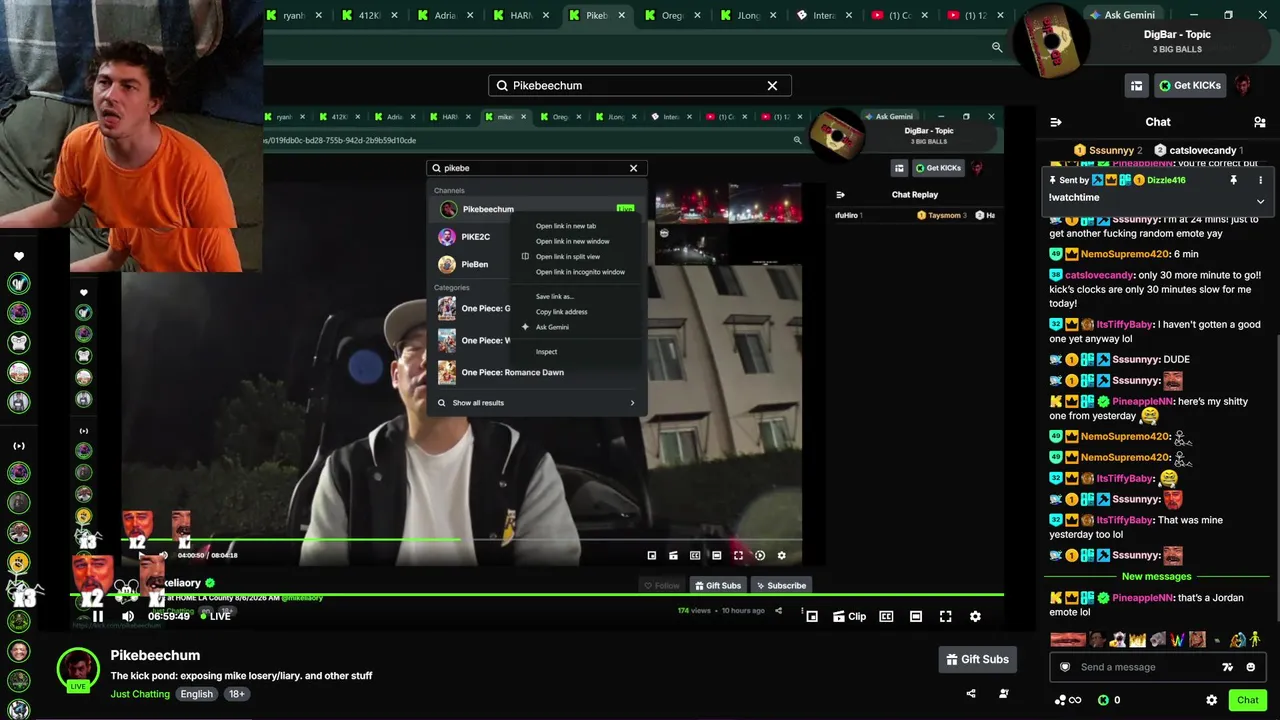Open the Just Chatting category link

point(140,694)
